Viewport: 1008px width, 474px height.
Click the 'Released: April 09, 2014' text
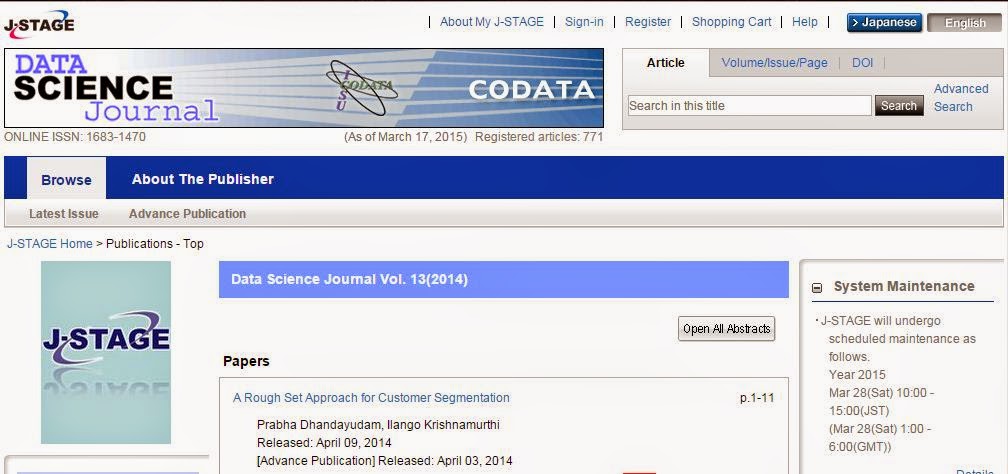(324, 442)
